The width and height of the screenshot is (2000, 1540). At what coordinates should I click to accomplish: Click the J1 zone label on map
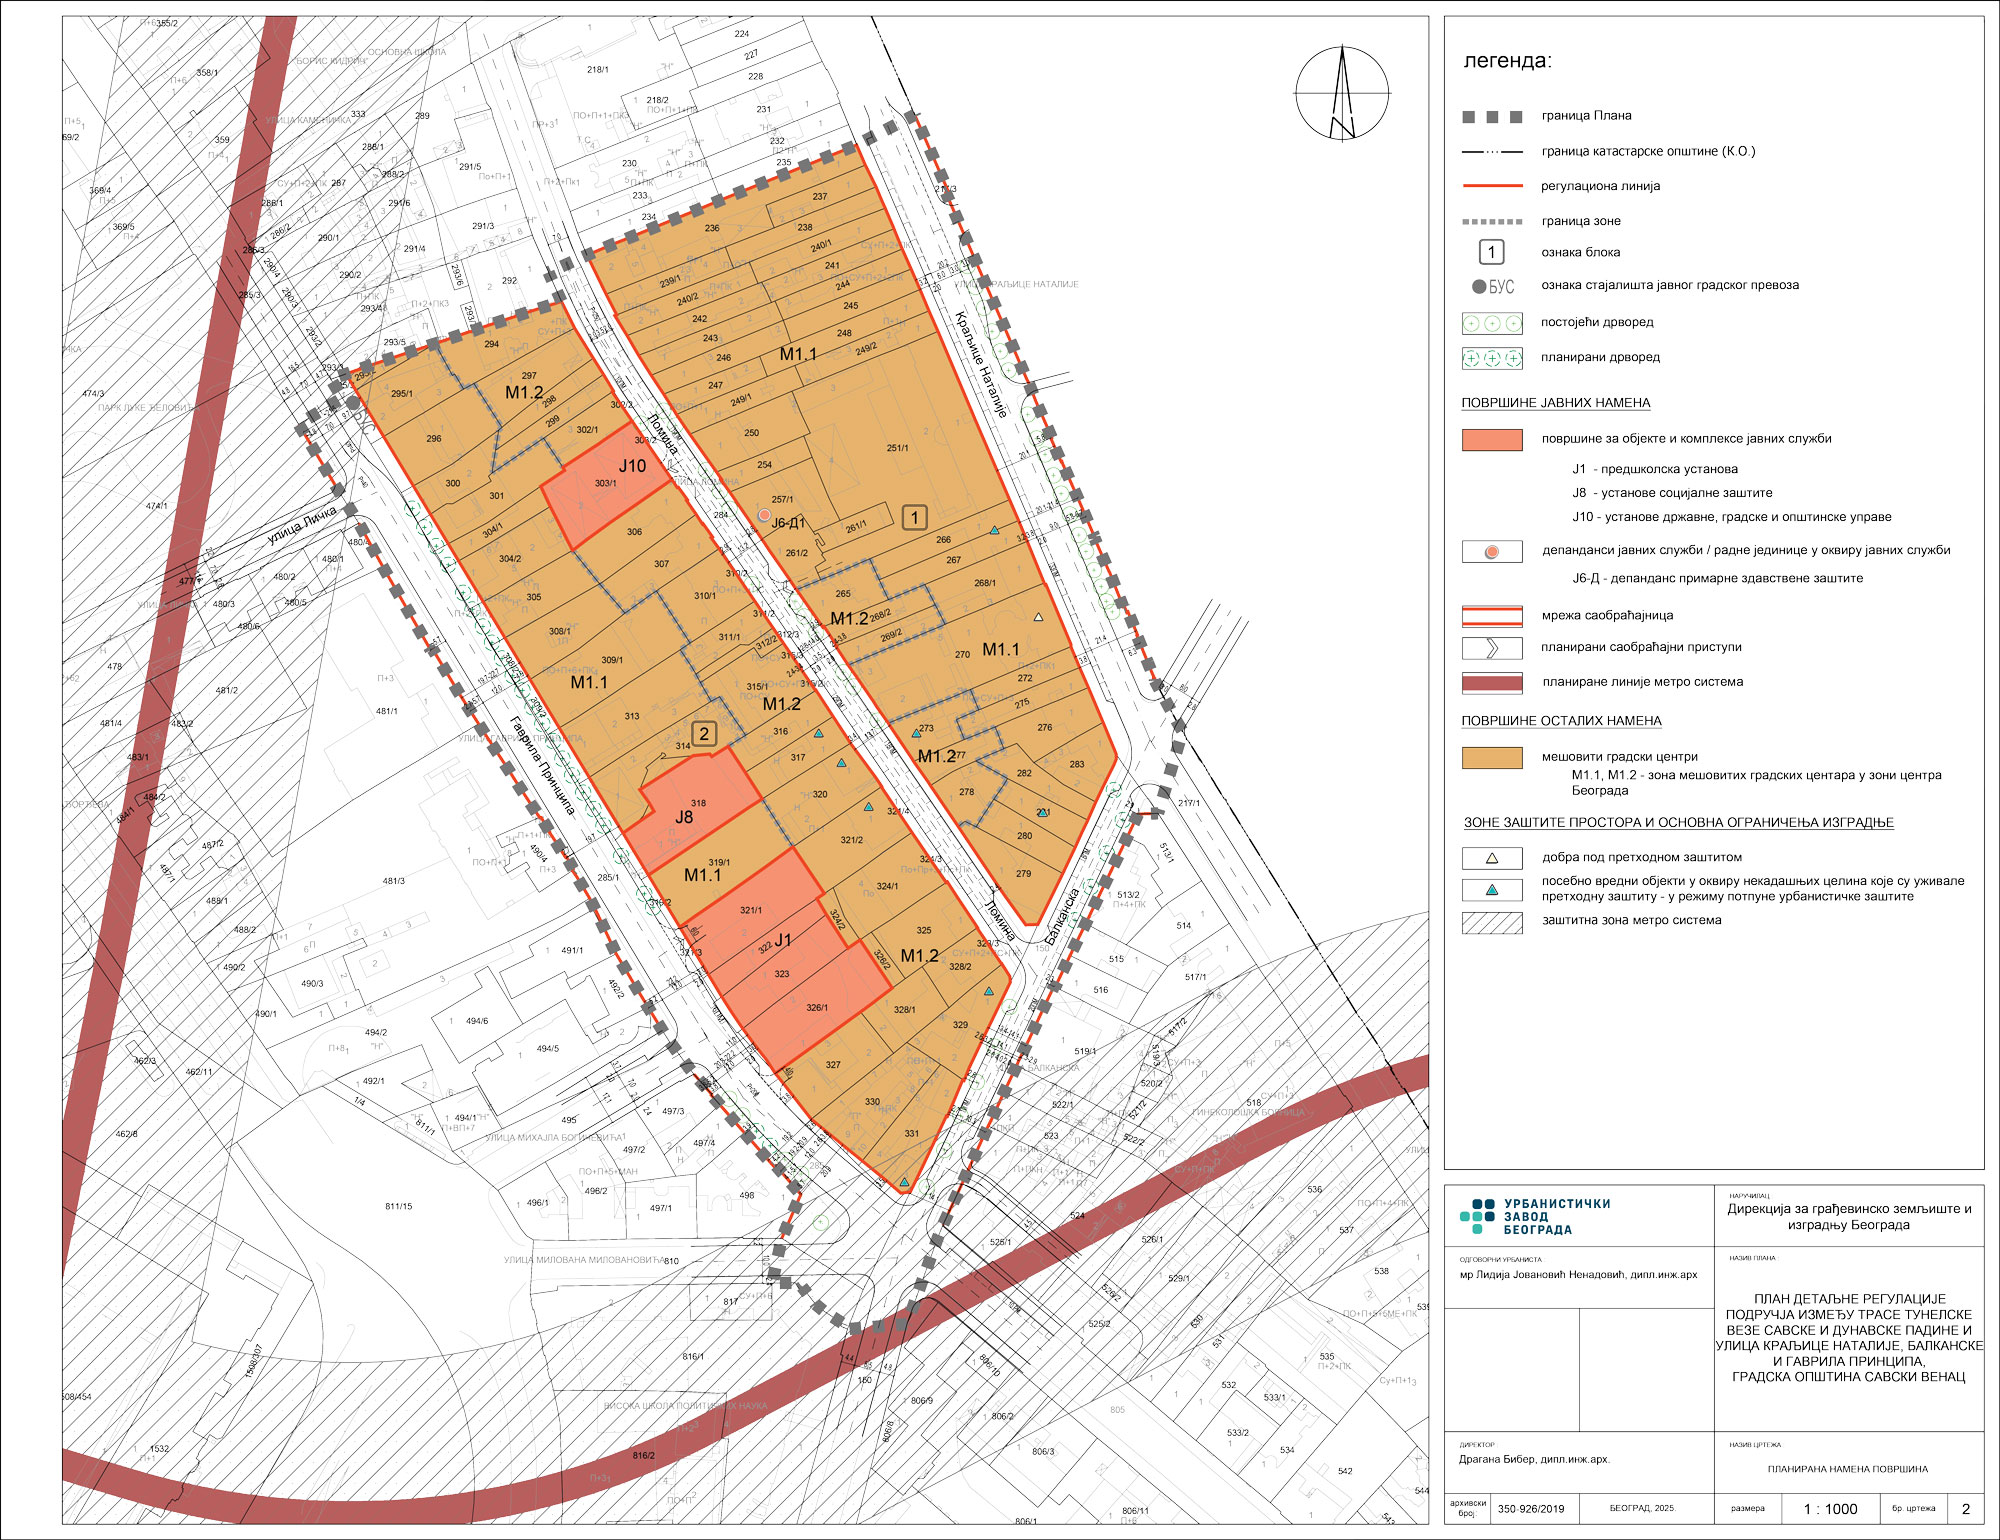tap(783, 940)
